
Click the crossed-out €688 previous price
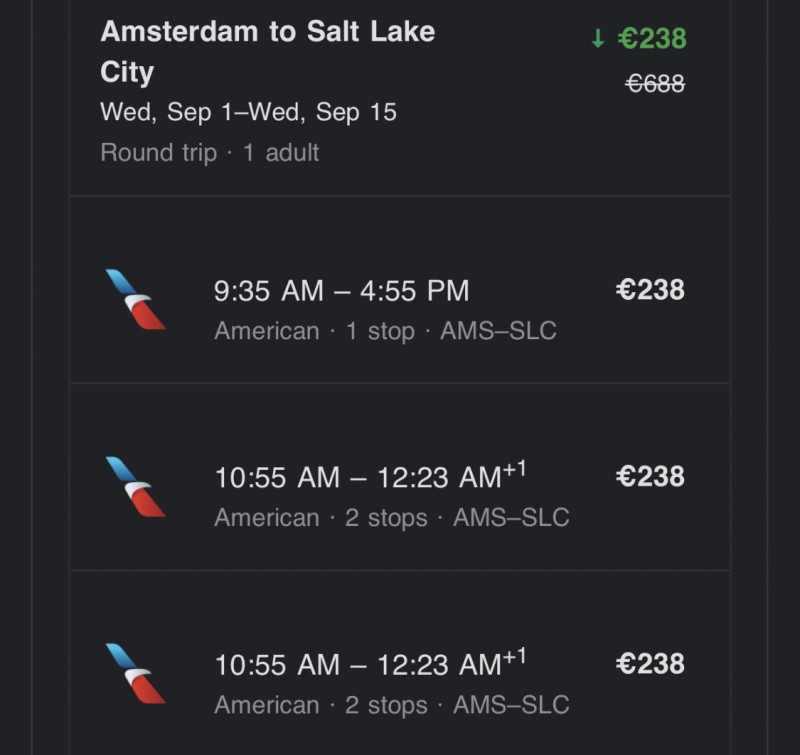[x=655, y=84]
